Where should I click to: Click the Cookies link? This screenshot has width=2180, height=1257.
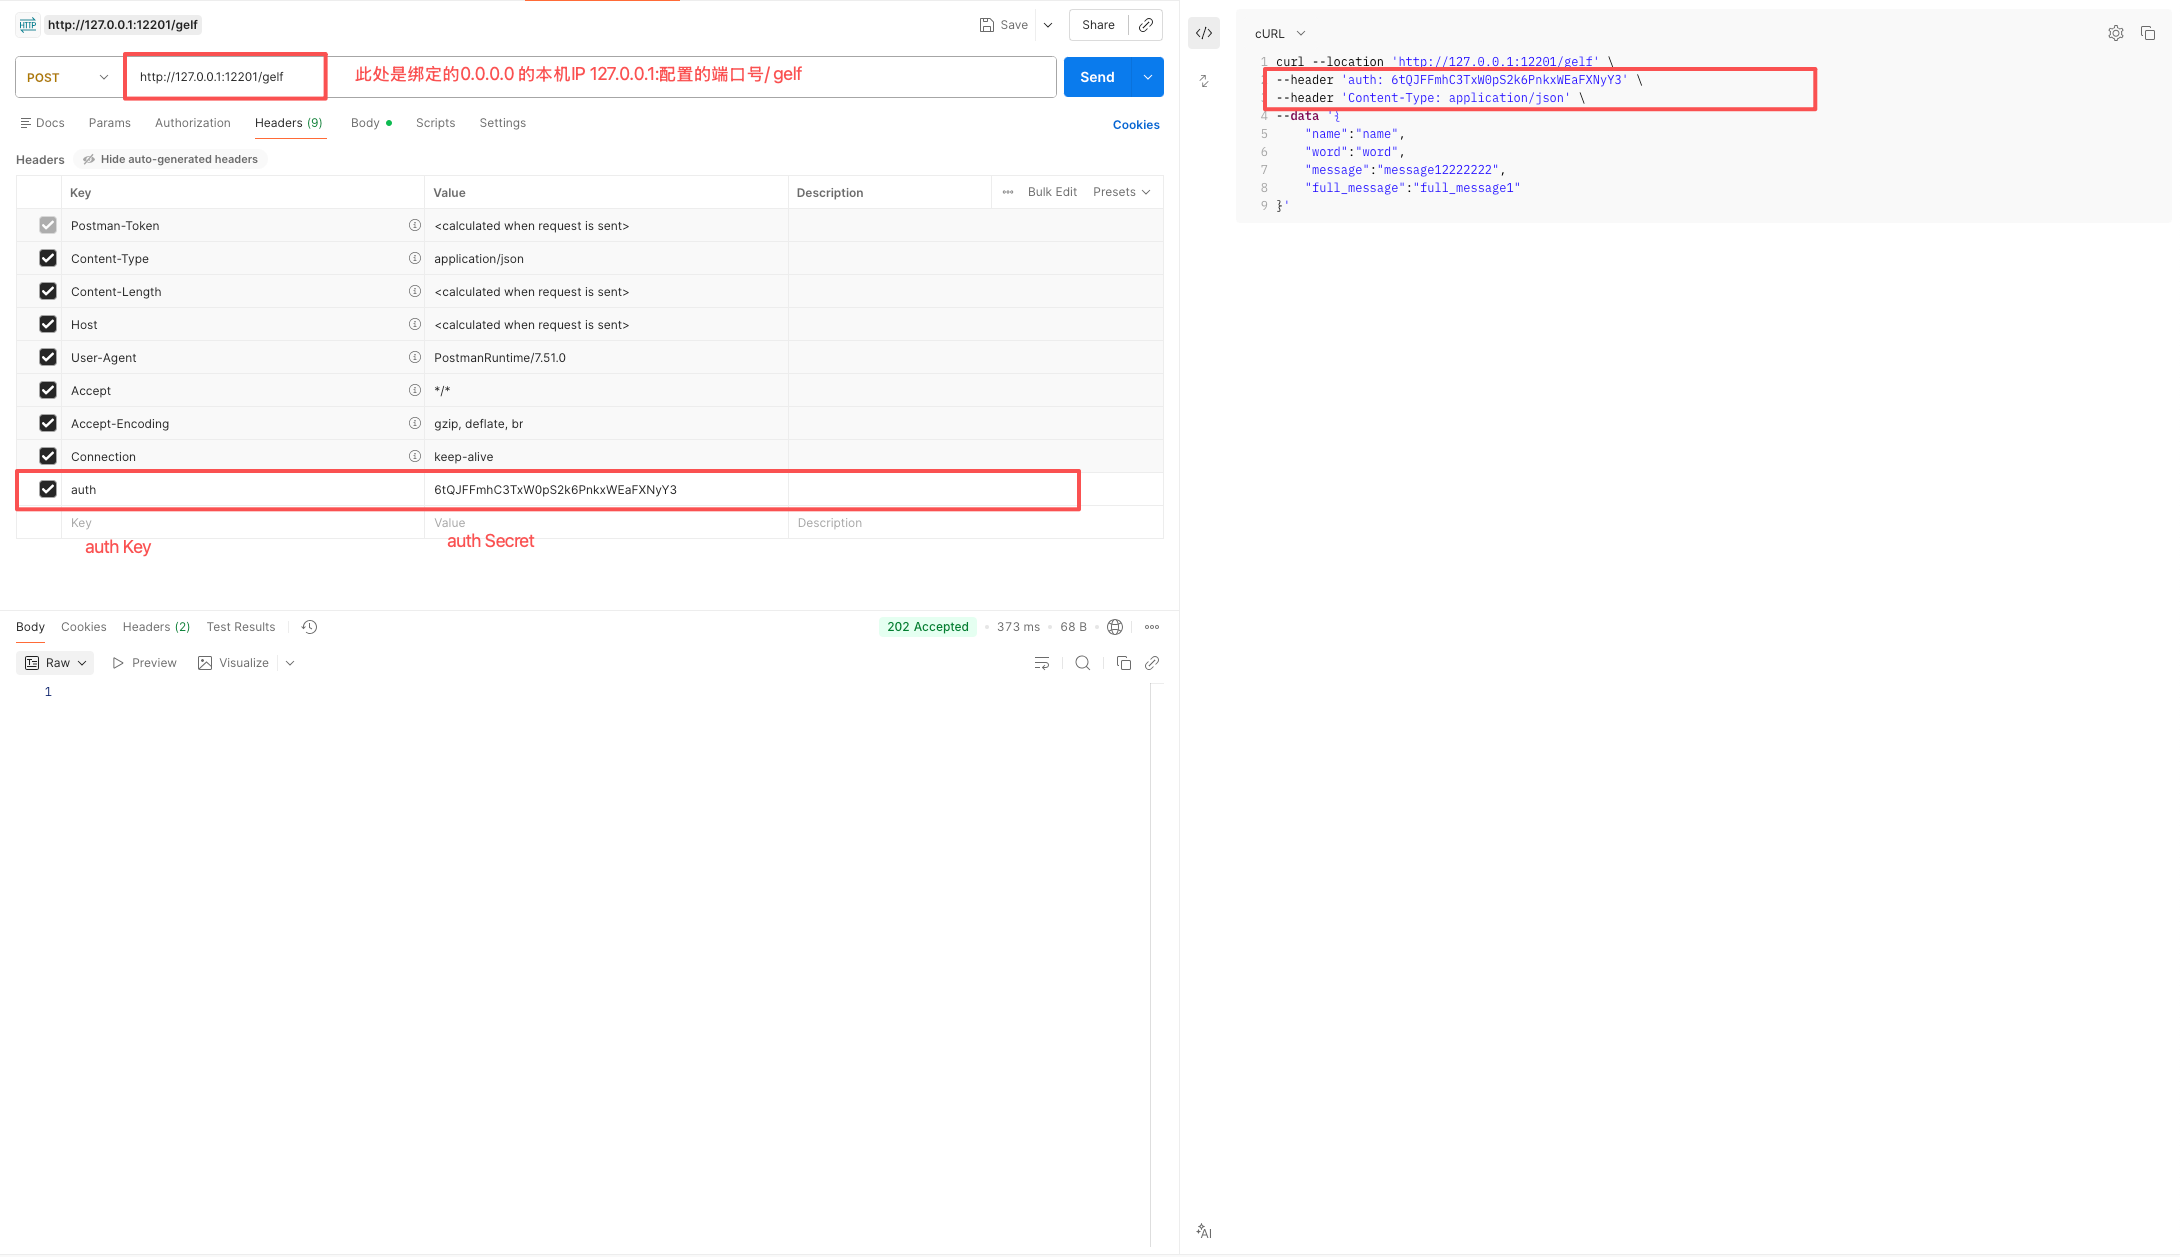[1136, 125]
